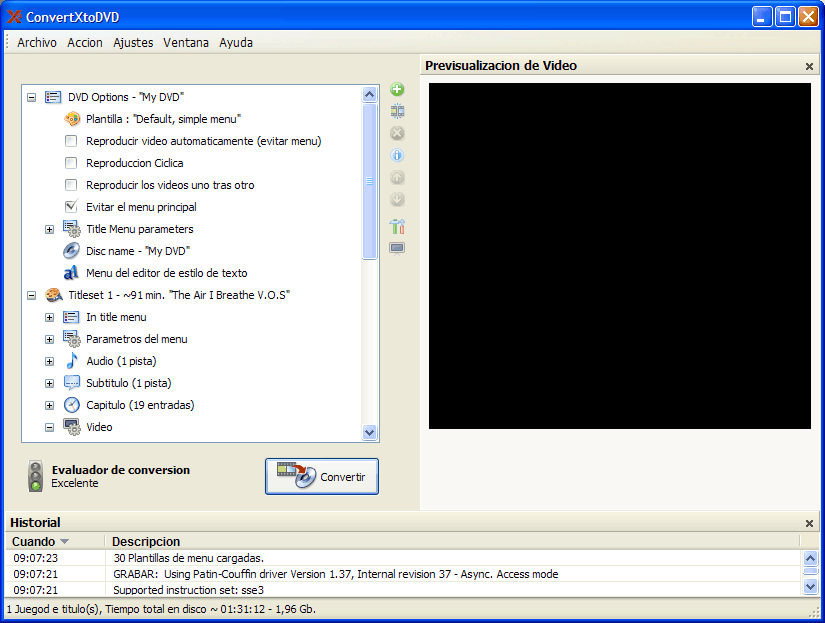Click the In title menu icon
This screenshot has width=825, height=623.
(71, 317)
